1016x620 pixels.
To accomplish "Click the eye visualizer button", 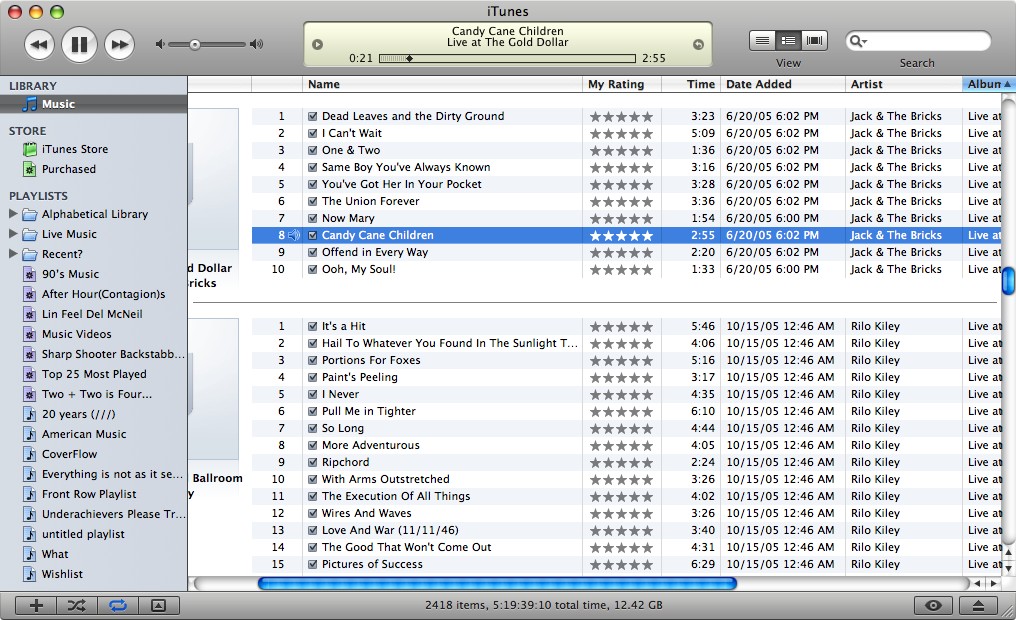I will [933, 606].
